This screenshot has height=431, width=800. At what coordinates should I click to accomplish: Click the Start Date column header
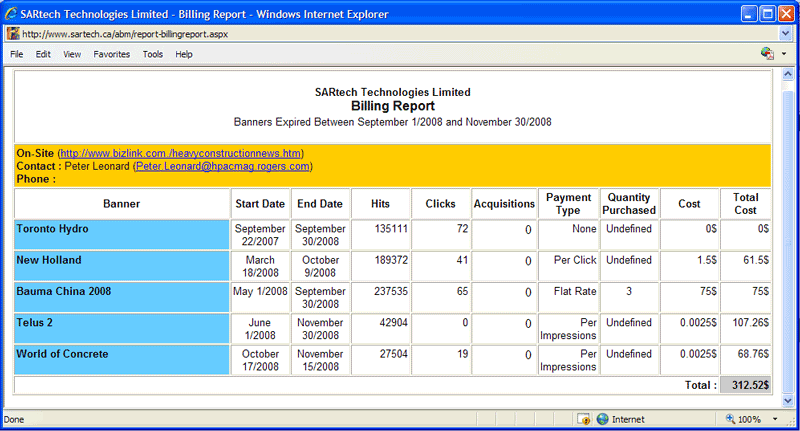coord(260,204)
